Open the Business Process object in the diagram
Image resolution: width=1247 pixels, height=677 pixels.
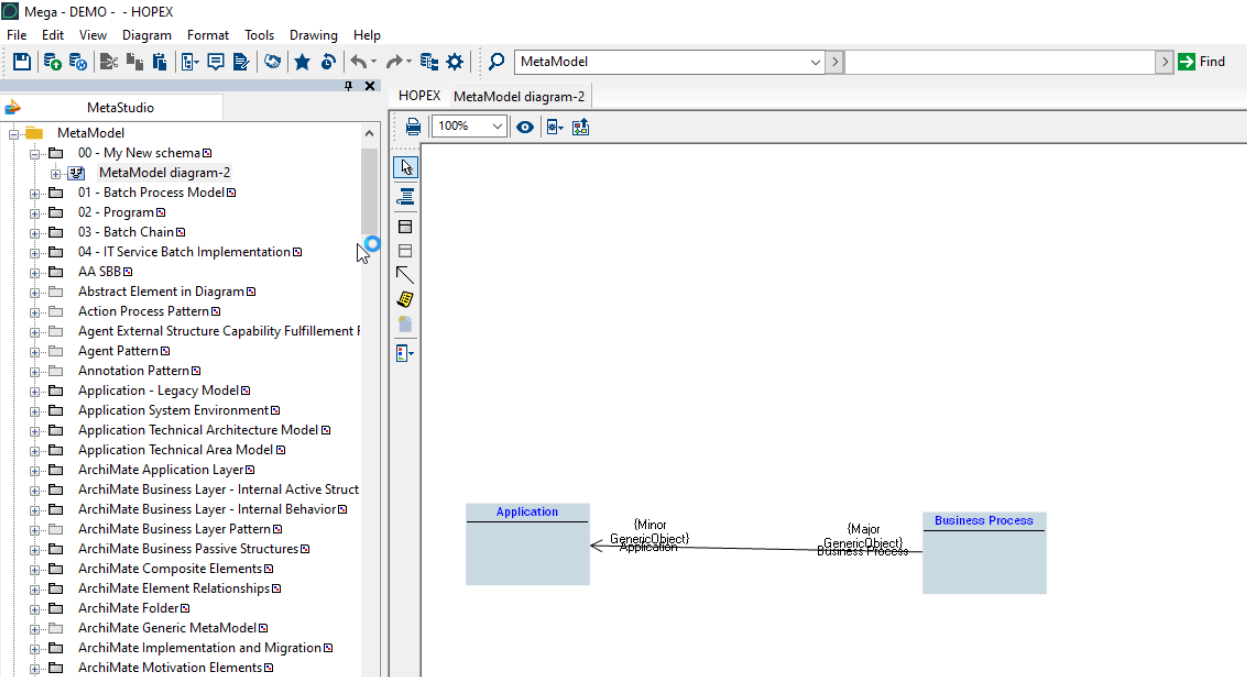pos(983,552)
